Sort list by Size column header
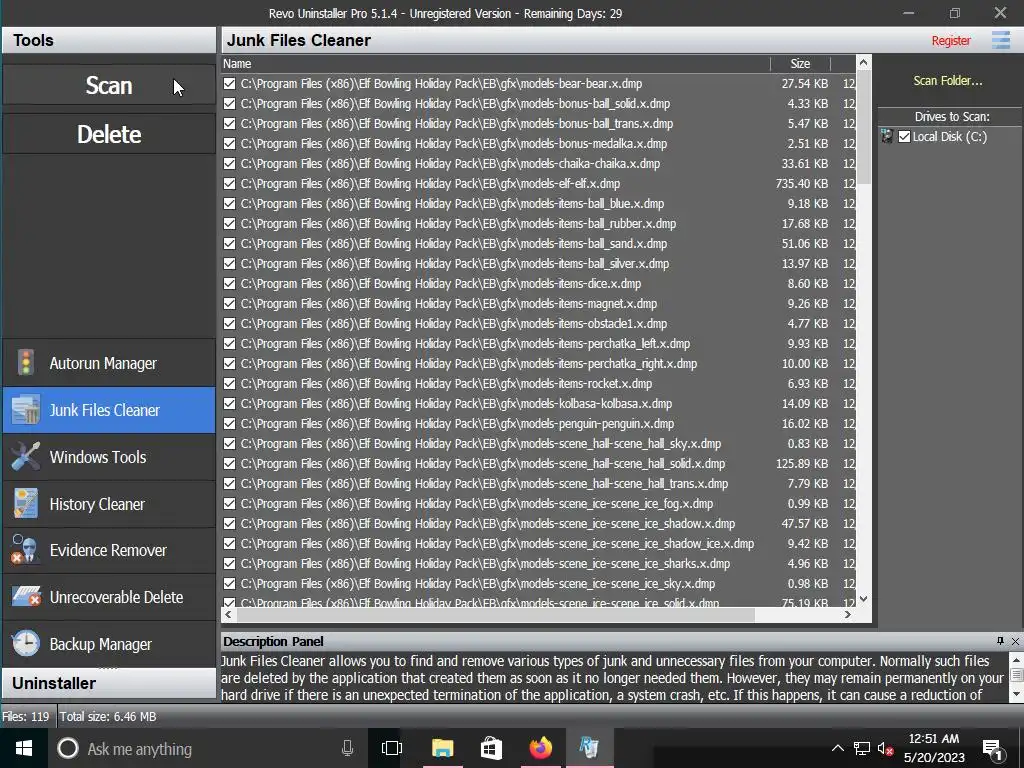This screenshot has height=768, width=1024. [x=800, y=63]
